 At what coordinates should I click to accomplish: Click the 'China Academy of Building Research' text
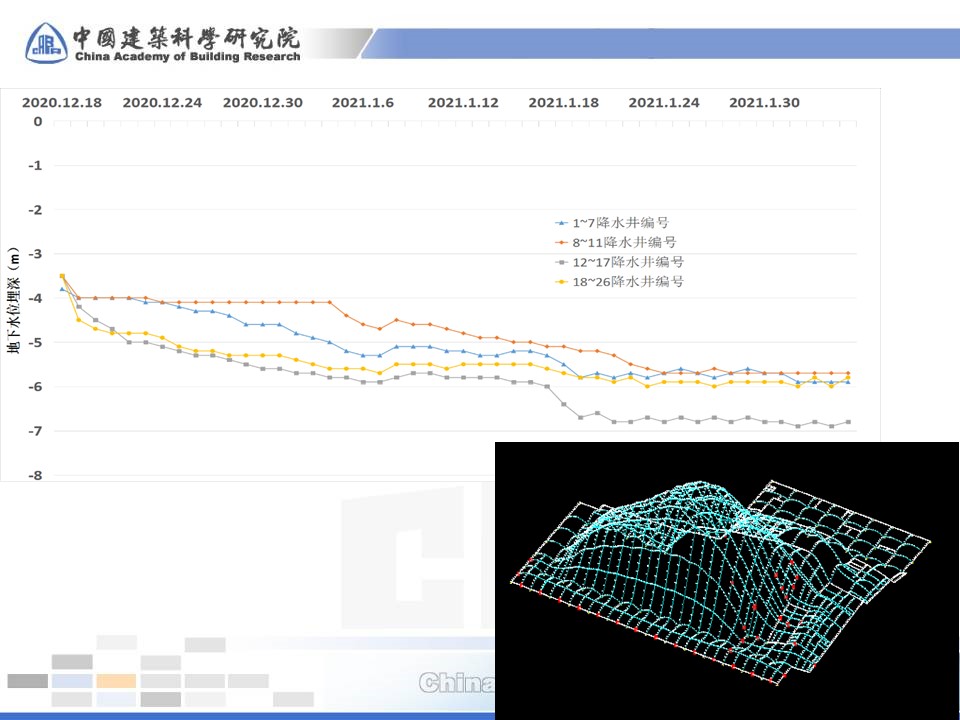coord(186,57)
